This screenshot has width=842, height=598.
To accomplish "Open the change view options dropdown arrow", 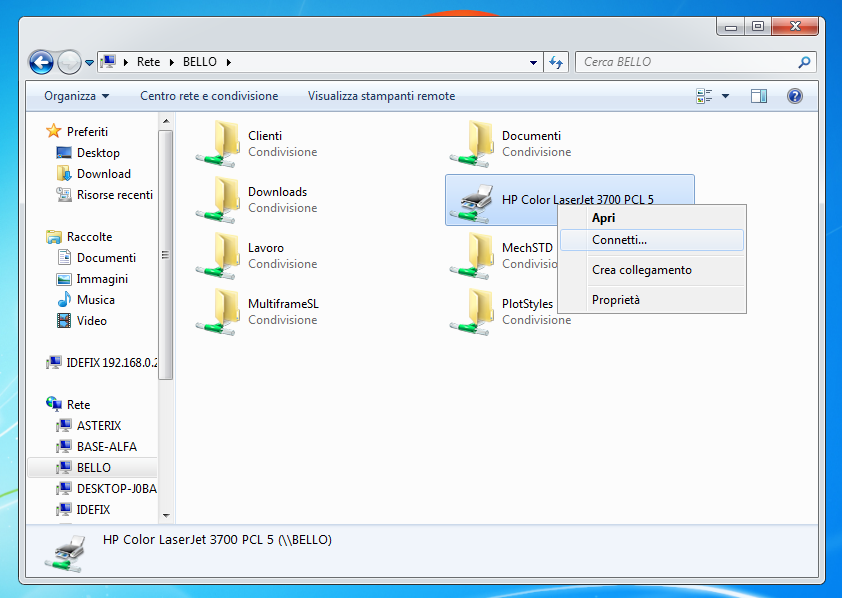I will 725,96.
